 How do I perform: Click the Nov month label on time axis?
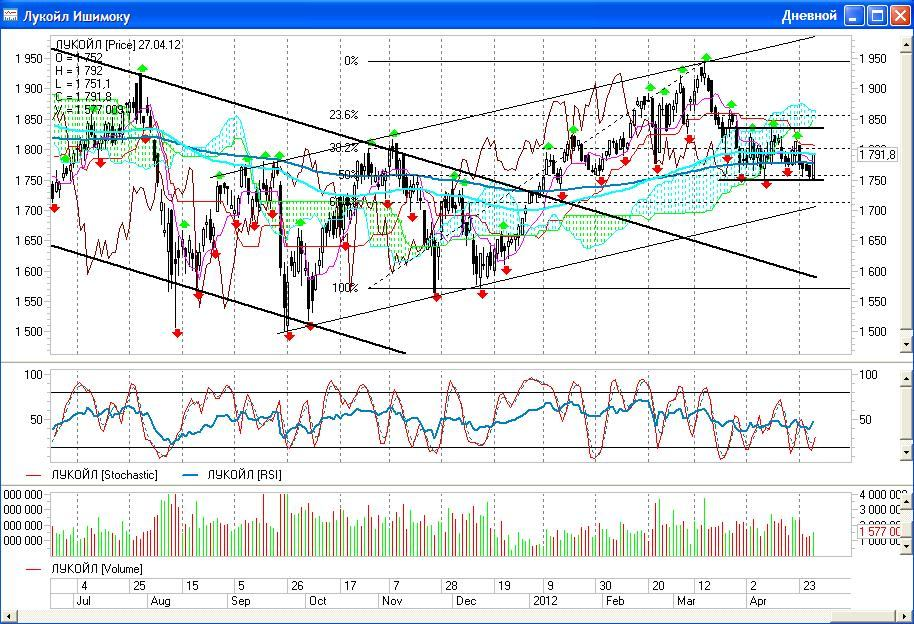point(392,601)
